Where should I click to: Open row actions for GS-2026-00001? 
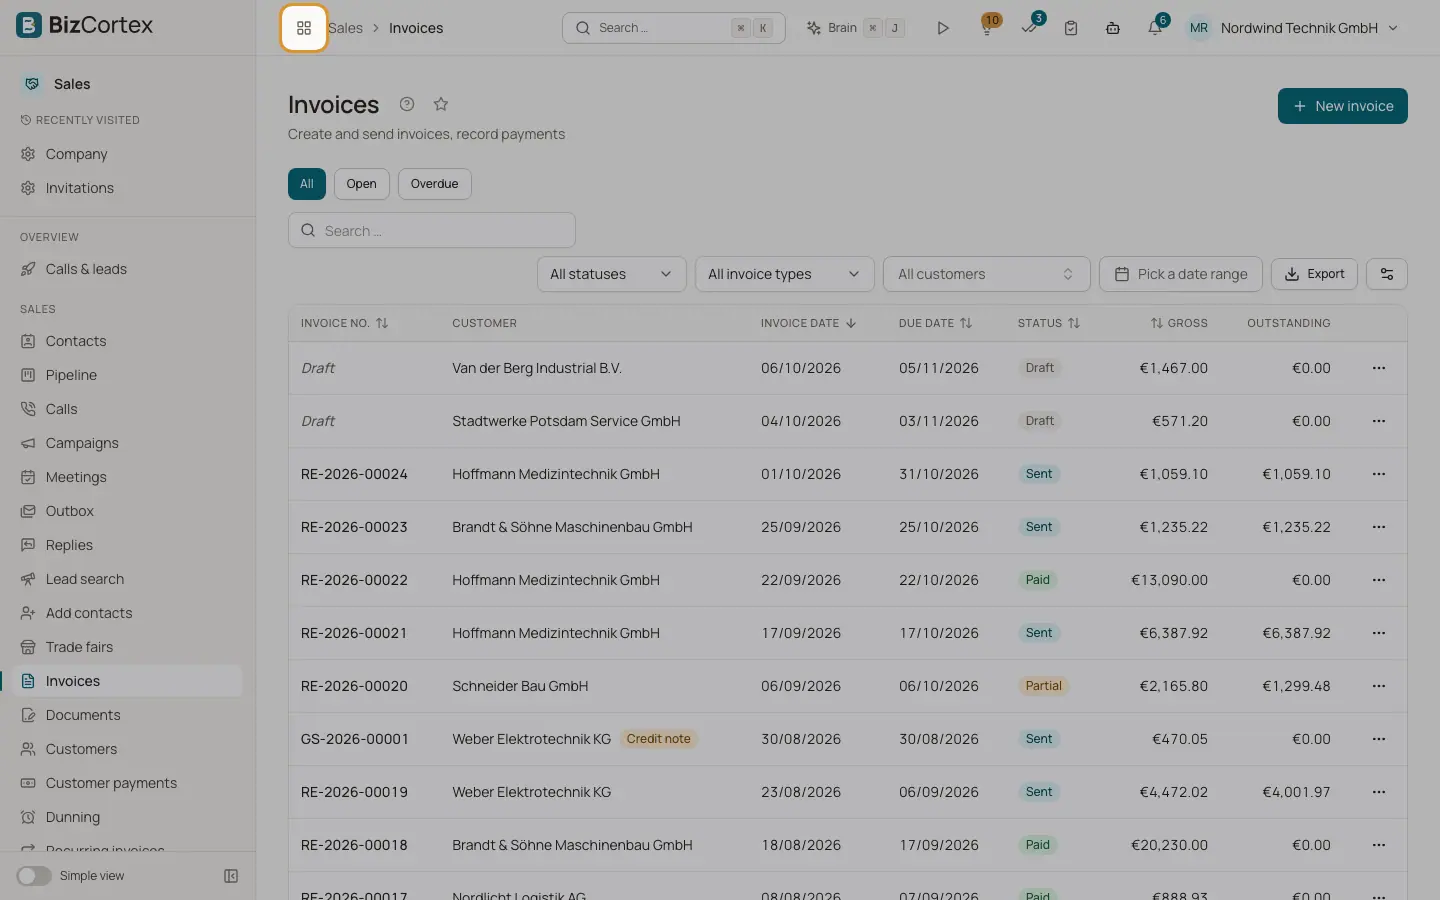tap(1379, 739)
